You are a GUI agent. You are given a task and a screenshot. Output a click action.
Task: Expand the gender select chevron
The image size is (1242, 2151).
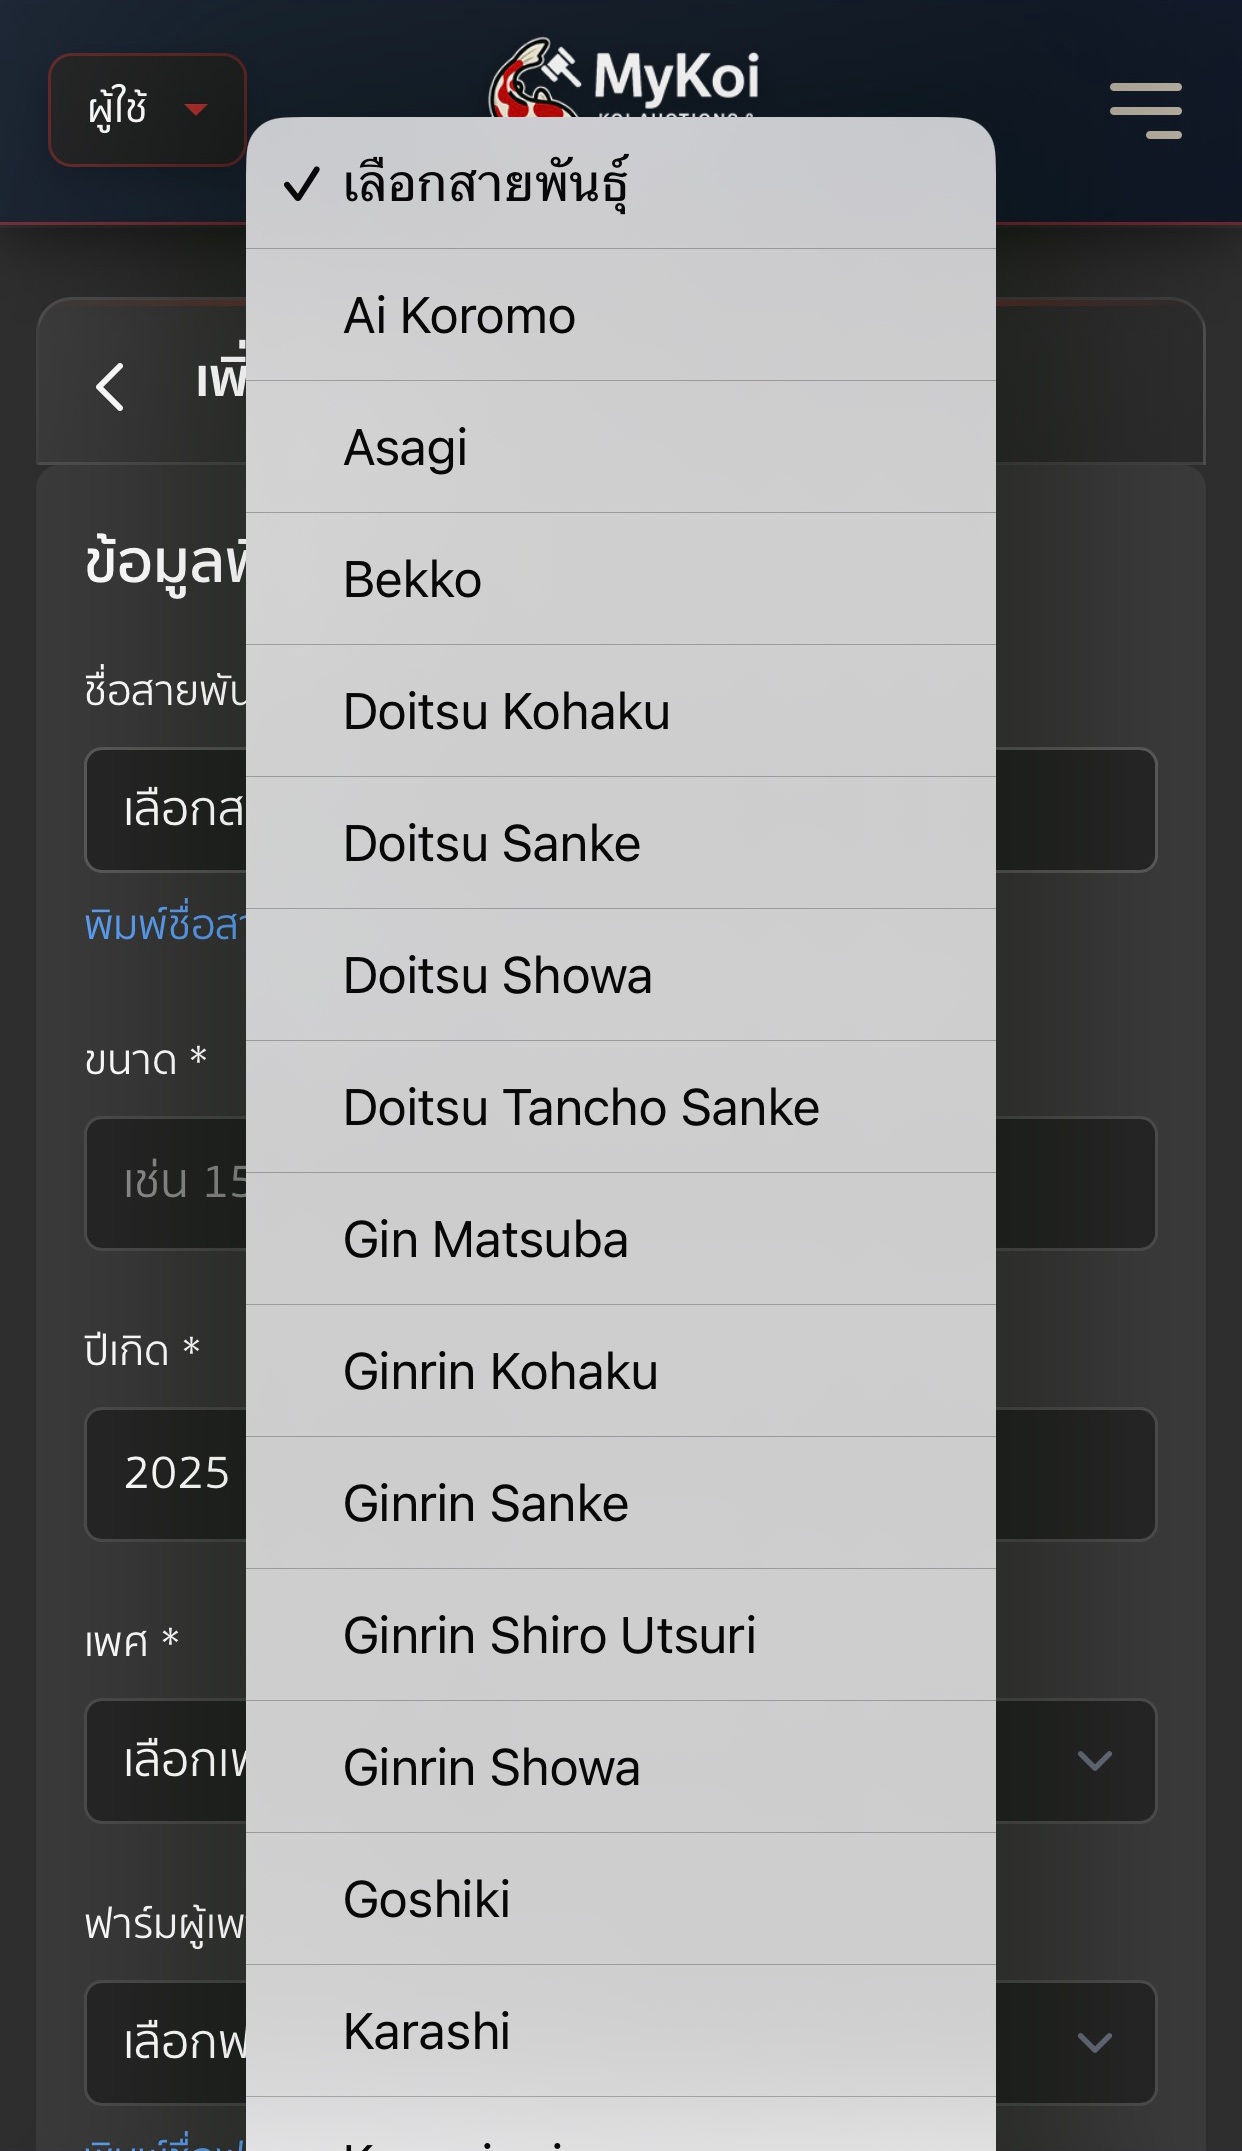(1094, 1760)
